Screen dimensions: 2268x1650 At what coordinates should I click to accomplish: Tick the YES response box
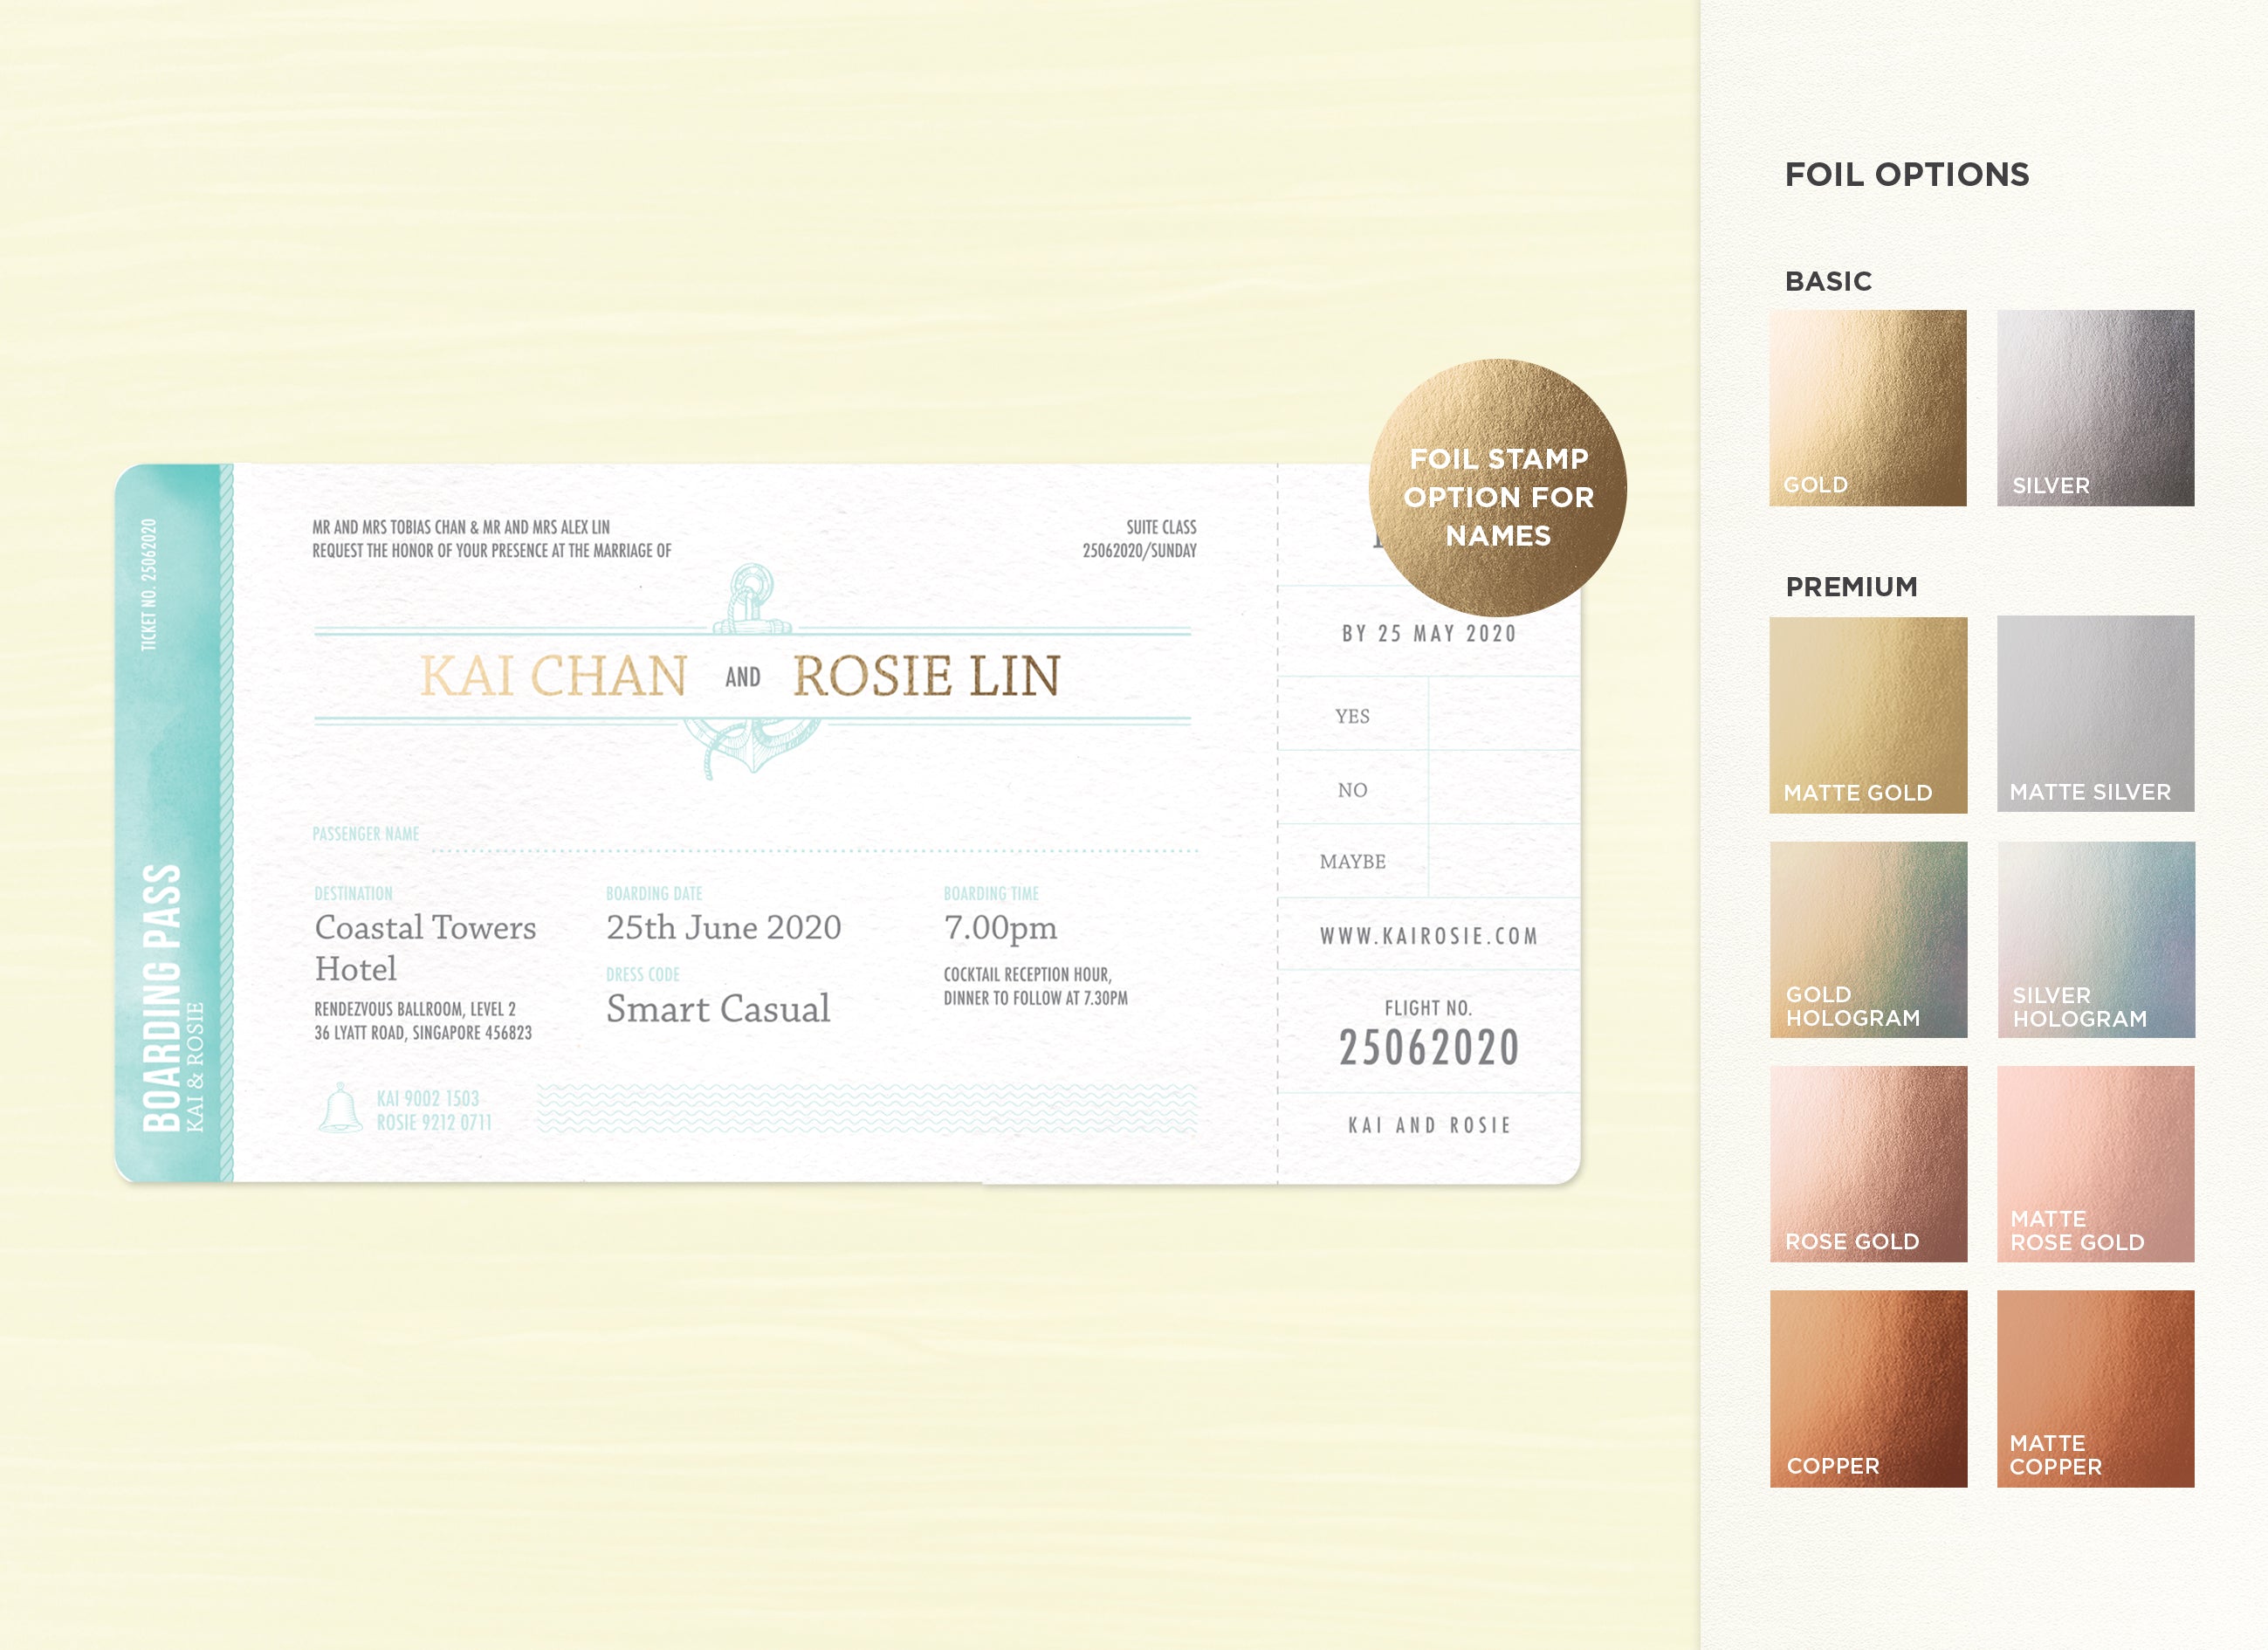pyautogui.click(x=1503, y=714)
